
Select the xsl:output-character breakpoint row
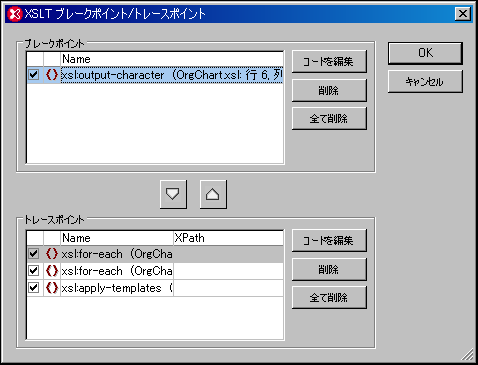155,74
